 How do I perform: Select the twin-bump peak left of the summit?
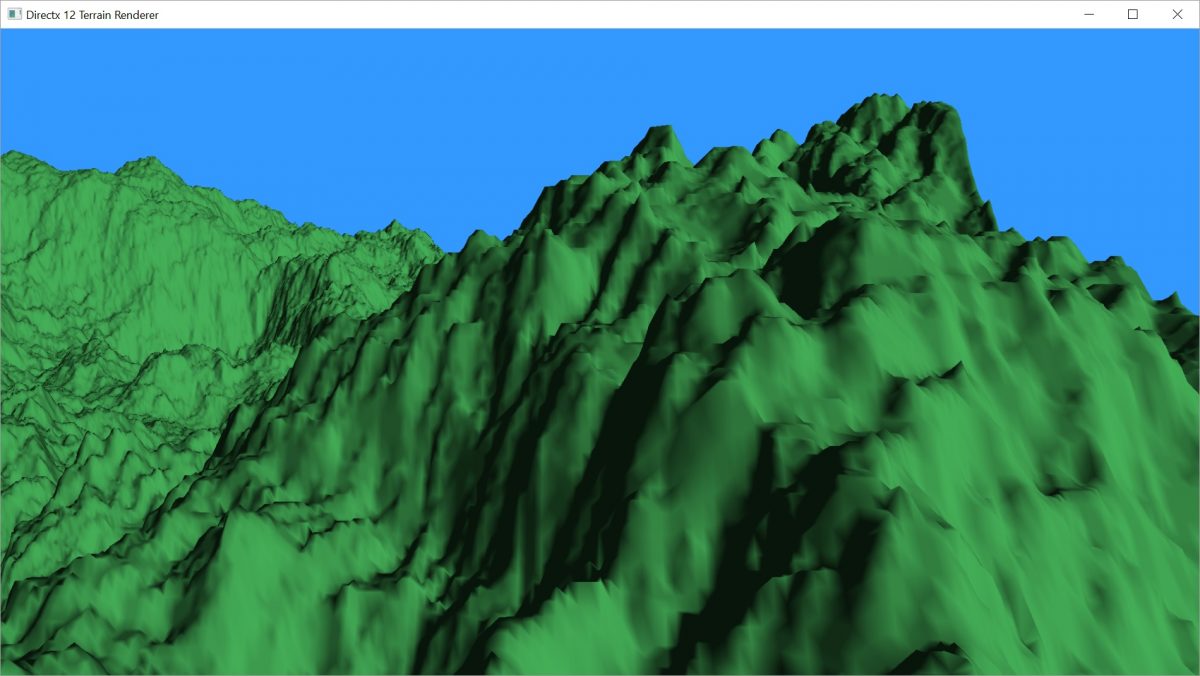coord(660,133)
